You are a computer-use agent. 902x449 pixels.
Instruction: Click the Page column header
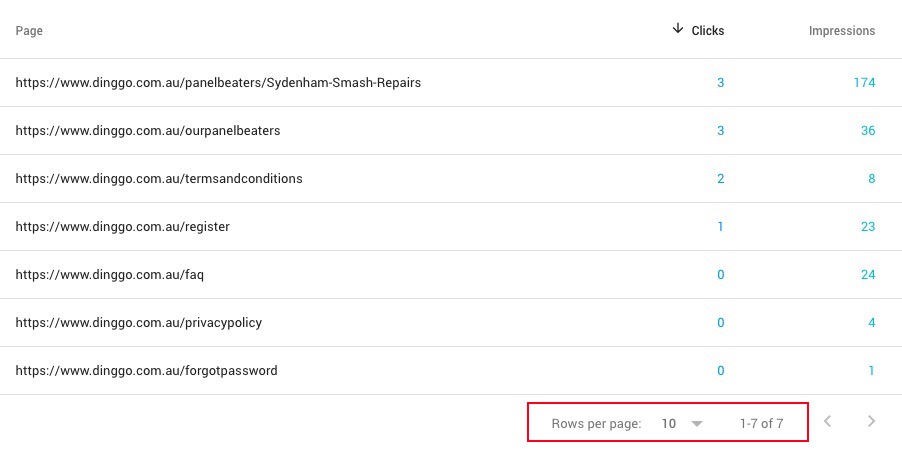coord(29,31)
